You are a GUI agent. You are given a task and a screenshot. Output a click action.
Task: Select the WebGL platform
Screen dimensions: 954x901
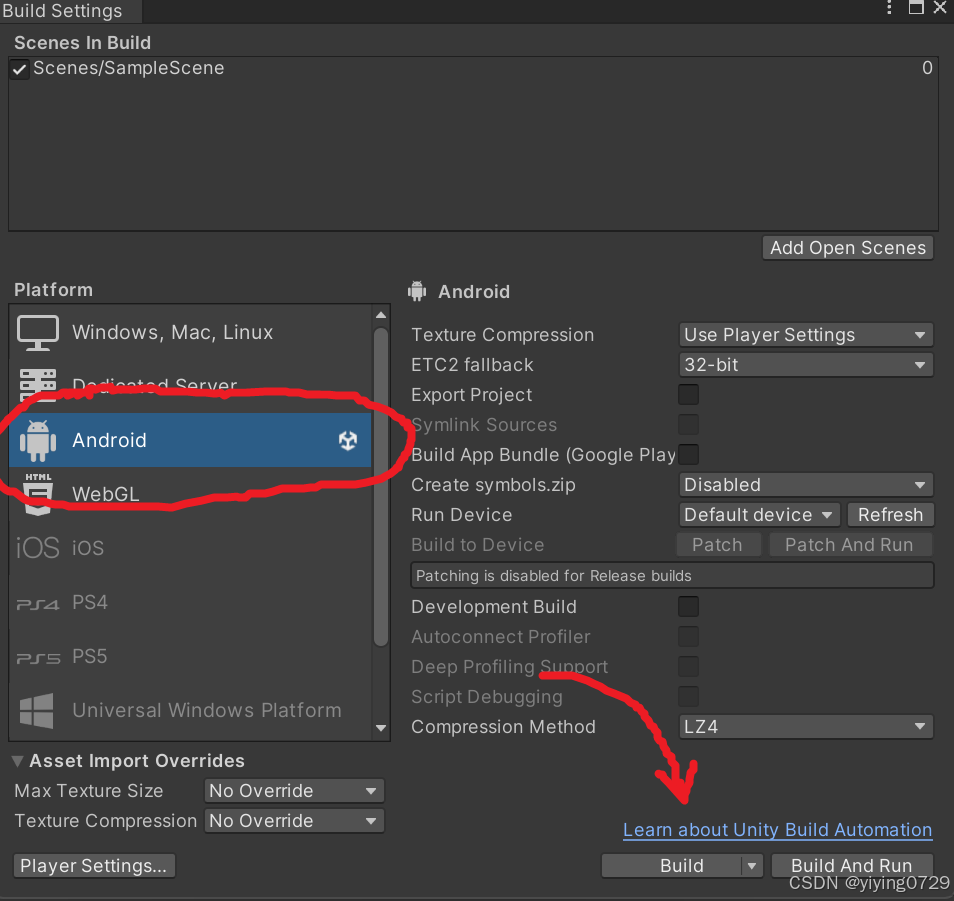[x=190, y=494]
